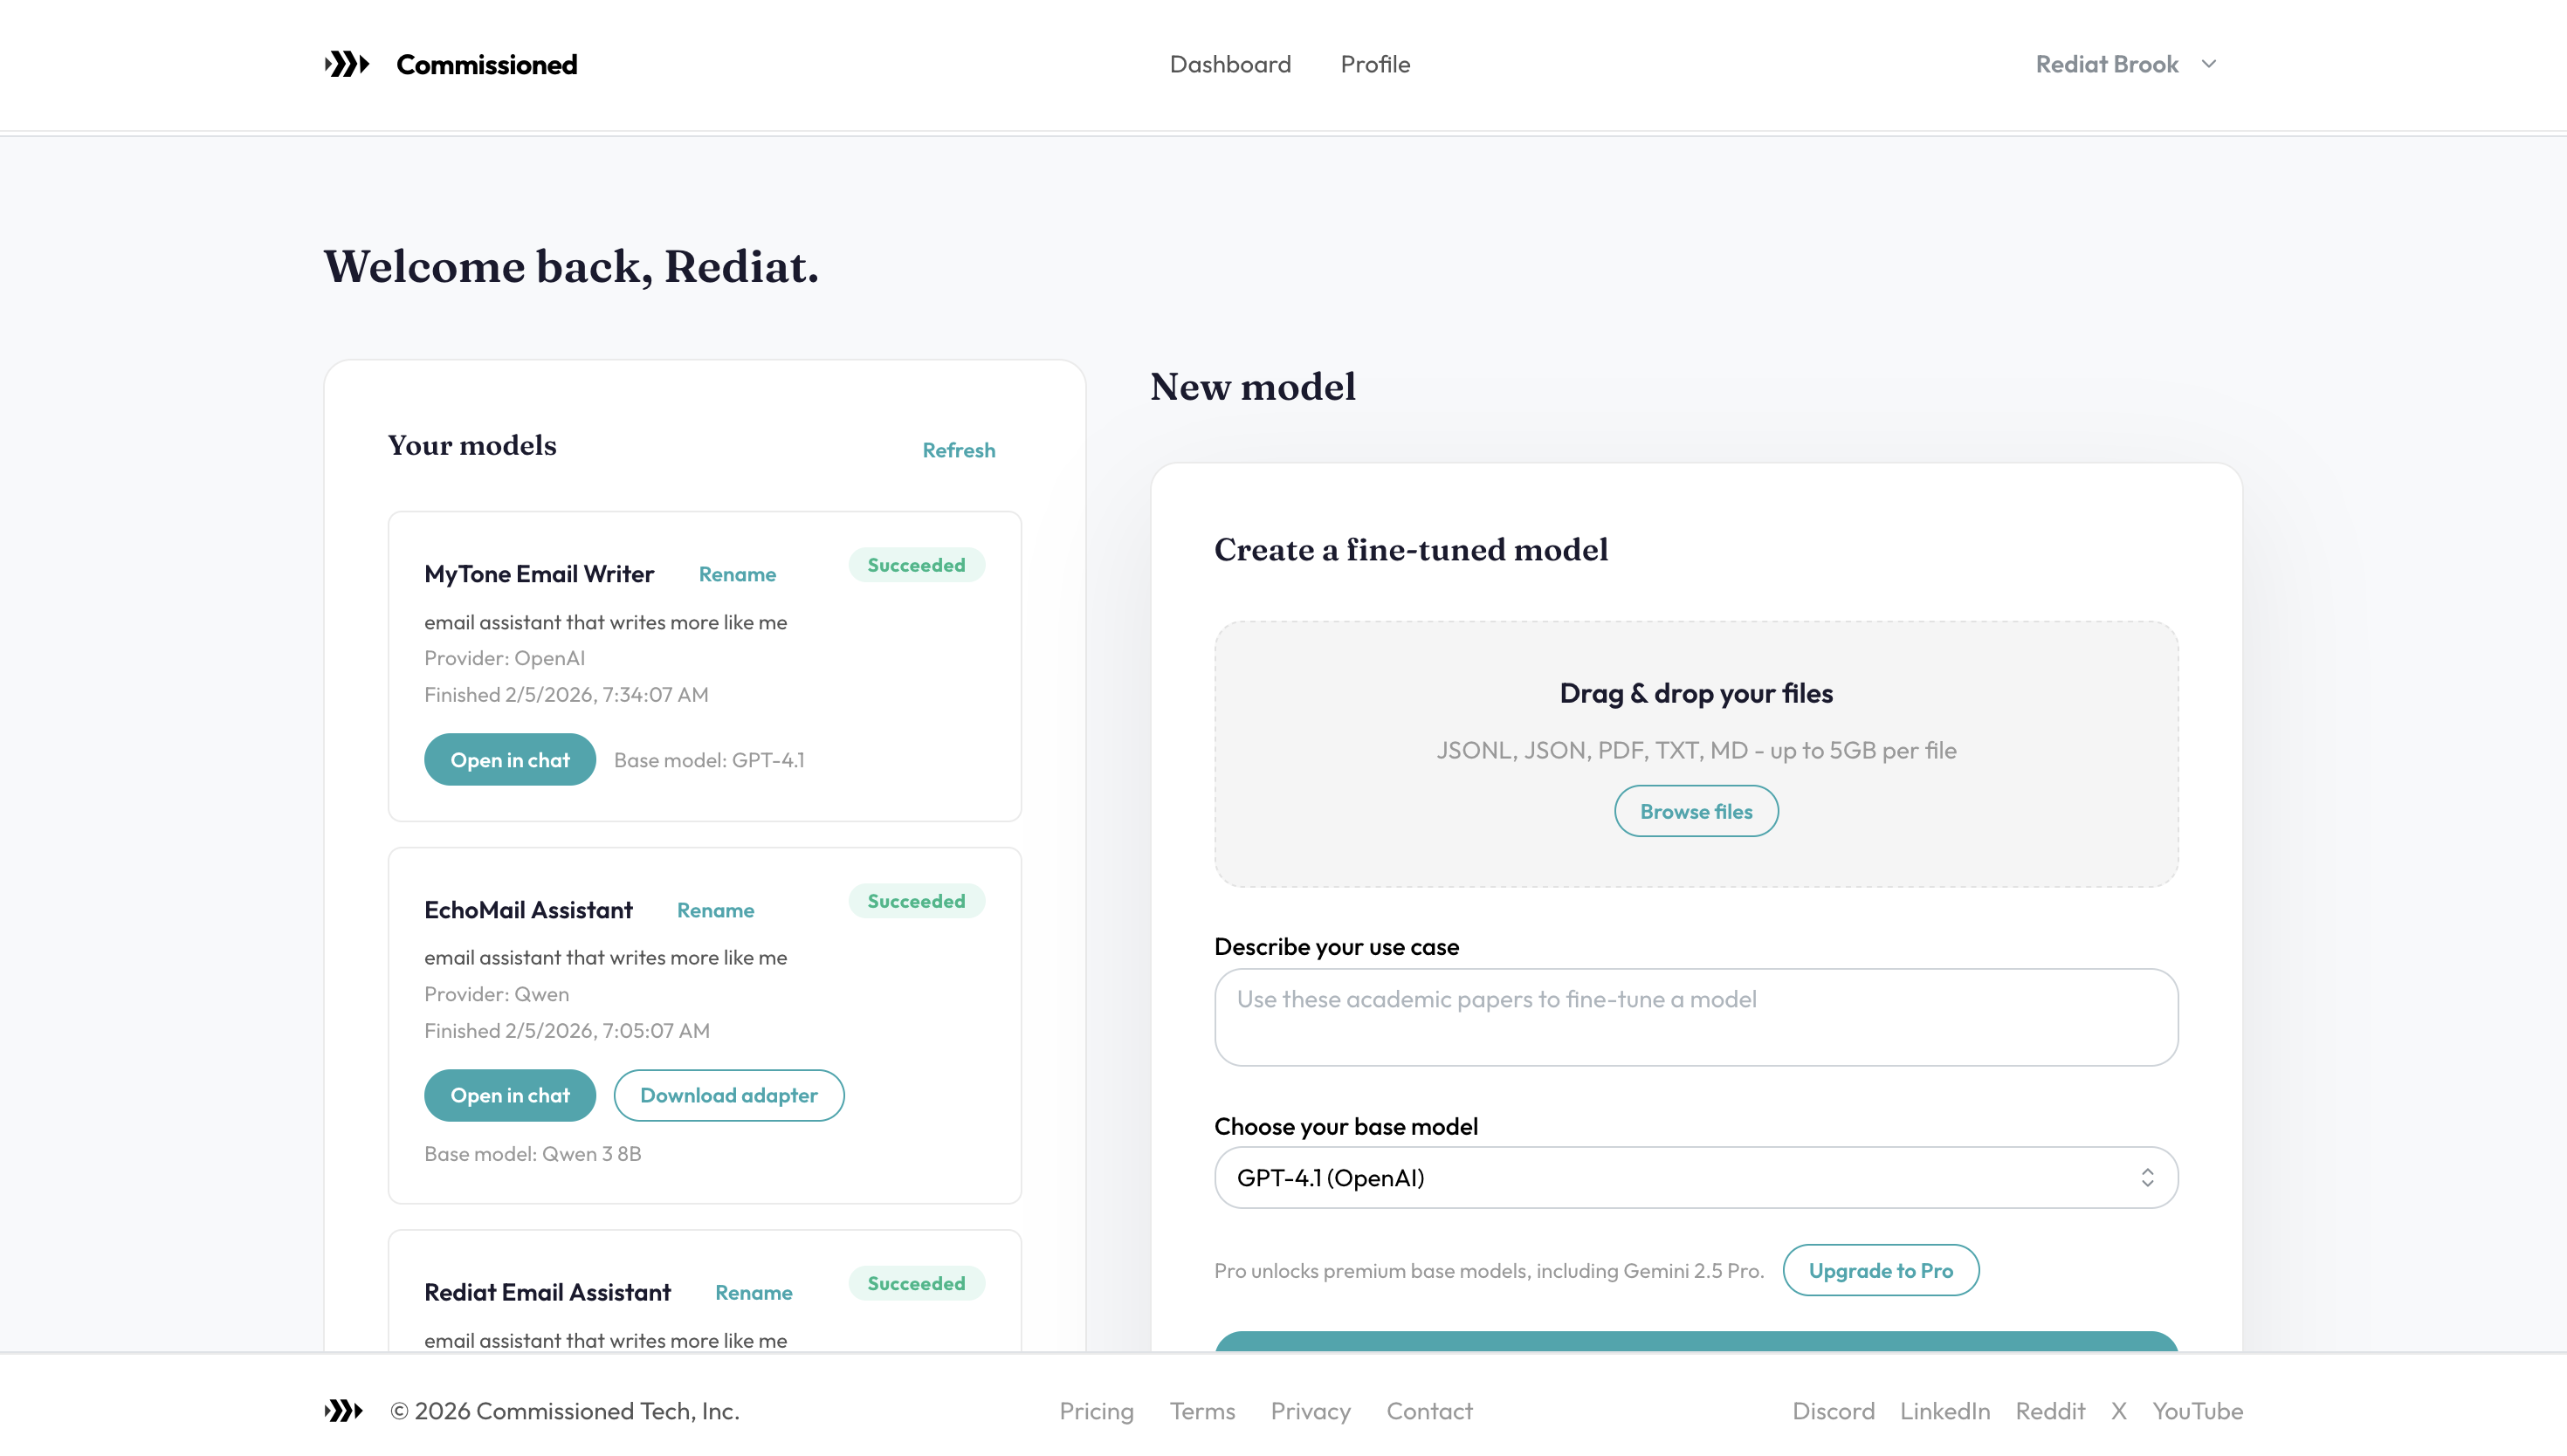
Task: Click the use case description field
Action: pos(1695,1017)
